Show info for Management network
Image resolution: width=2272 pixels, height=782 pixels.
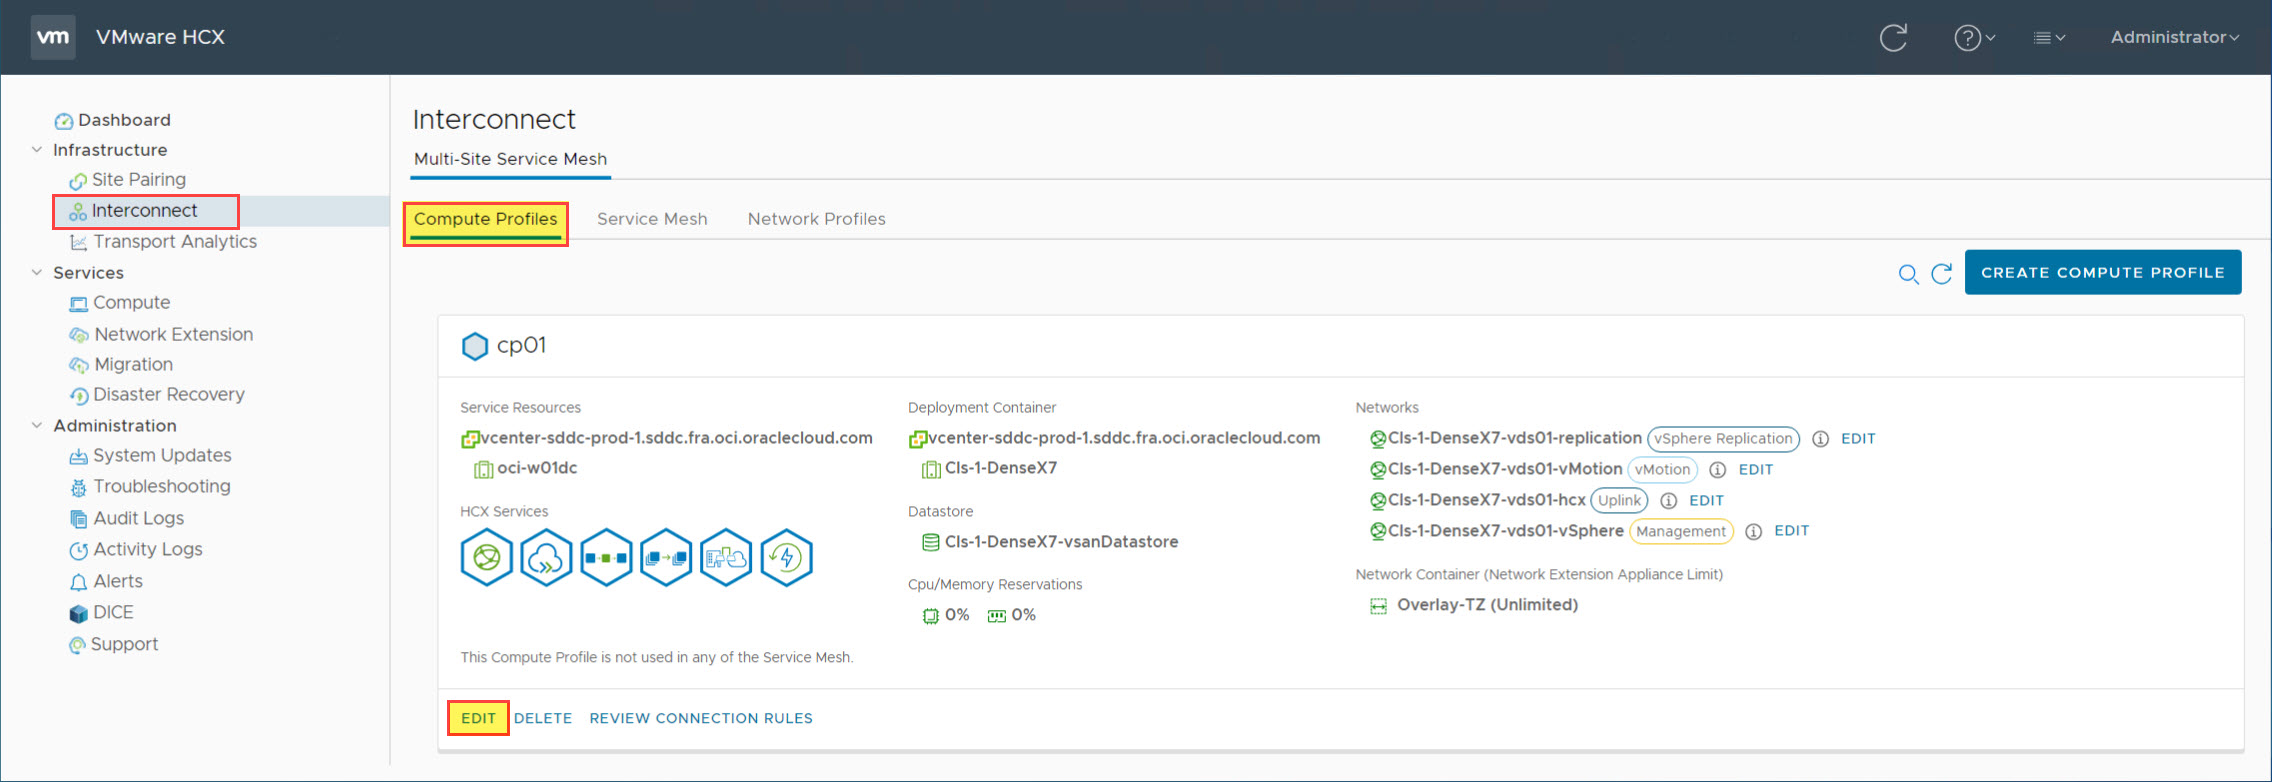(1753, 532)
